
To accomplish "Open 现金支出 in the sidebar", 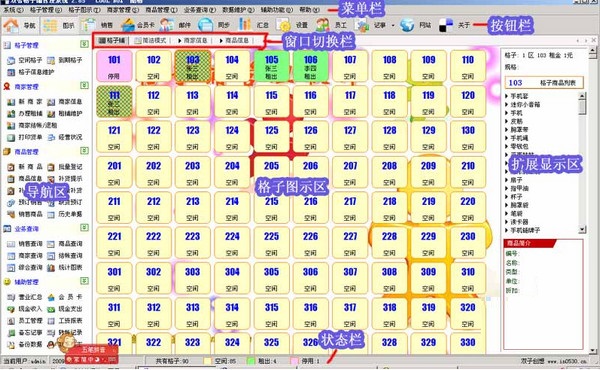I will [x=65, y=309].
